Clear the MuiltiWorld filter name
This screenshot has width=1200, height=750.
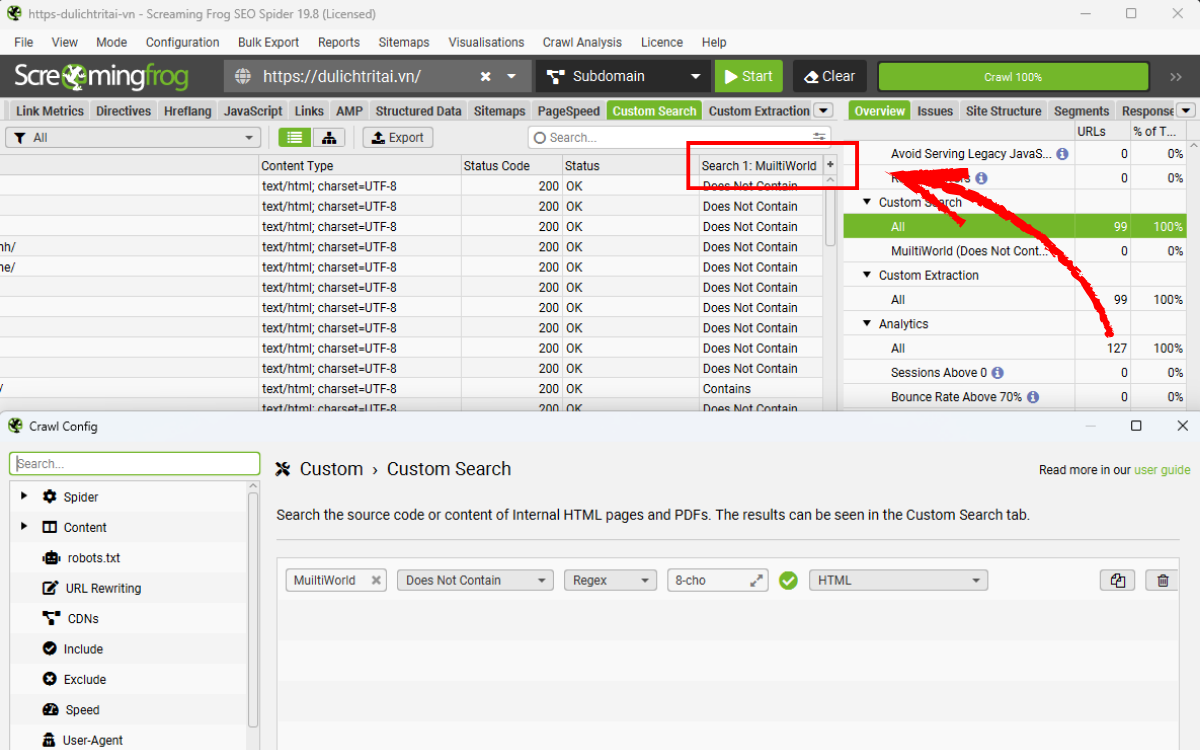[x=376, y=580]
